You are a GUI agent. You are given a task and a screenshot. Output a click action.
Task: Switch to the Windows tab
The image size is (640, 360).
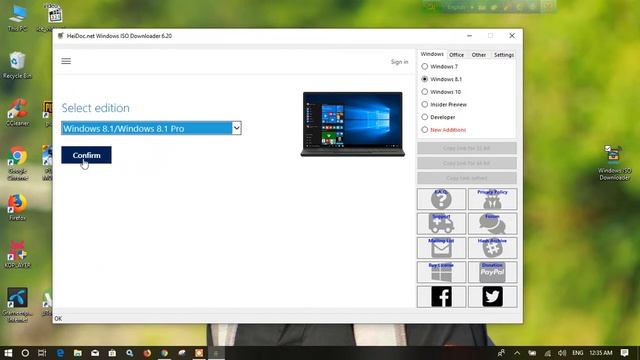(x=432, y=54)
